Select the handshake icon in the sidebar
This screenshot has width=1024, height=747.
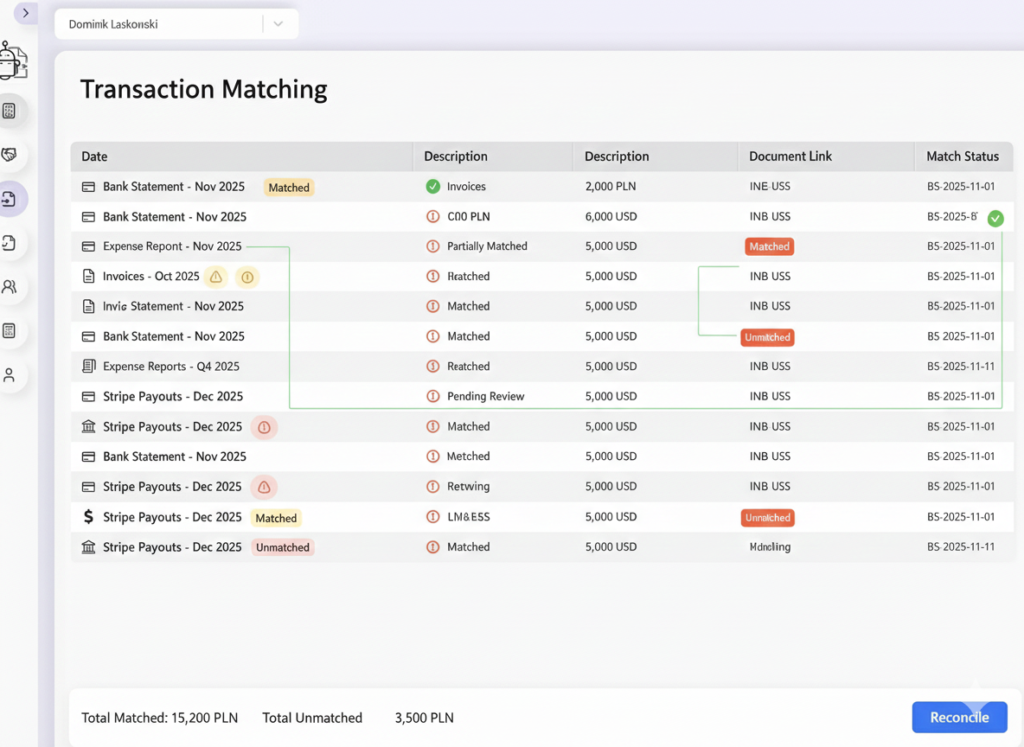pos(9,155)
